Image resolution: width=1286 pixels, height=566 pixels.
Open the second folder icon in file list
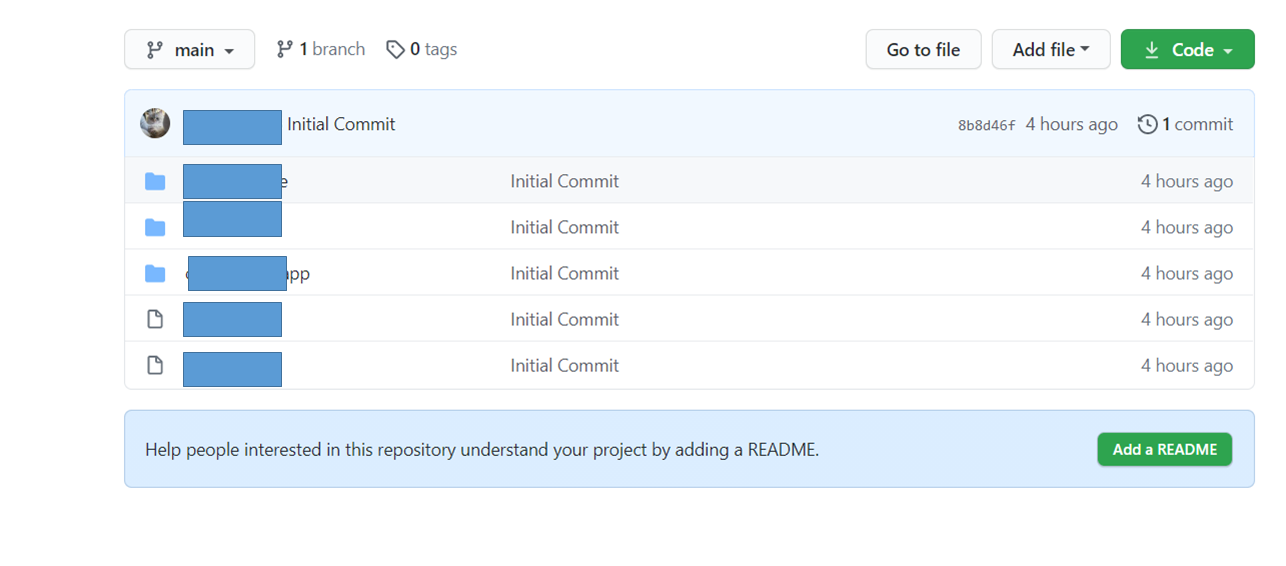155,227
